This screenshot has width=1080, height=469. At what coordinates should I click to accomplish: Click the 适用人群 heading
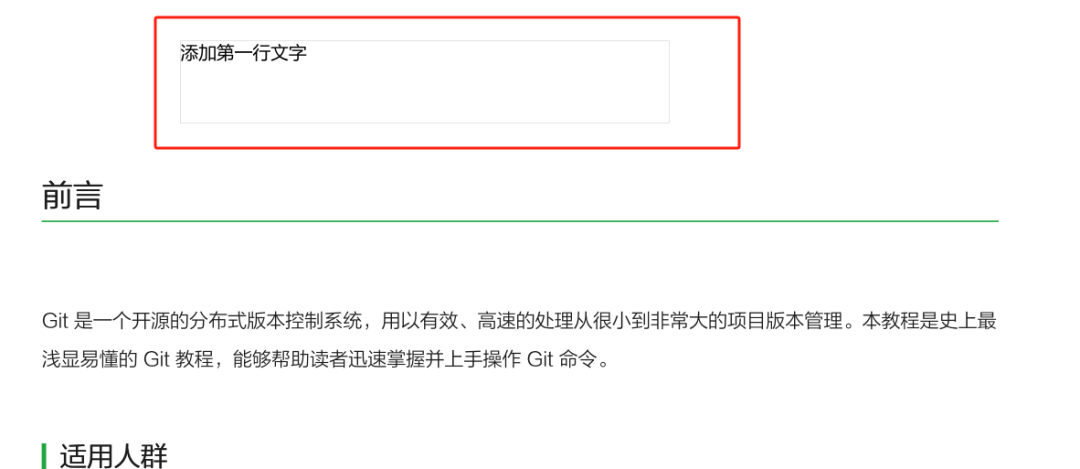pyautogui.click(x=114, y=457)
